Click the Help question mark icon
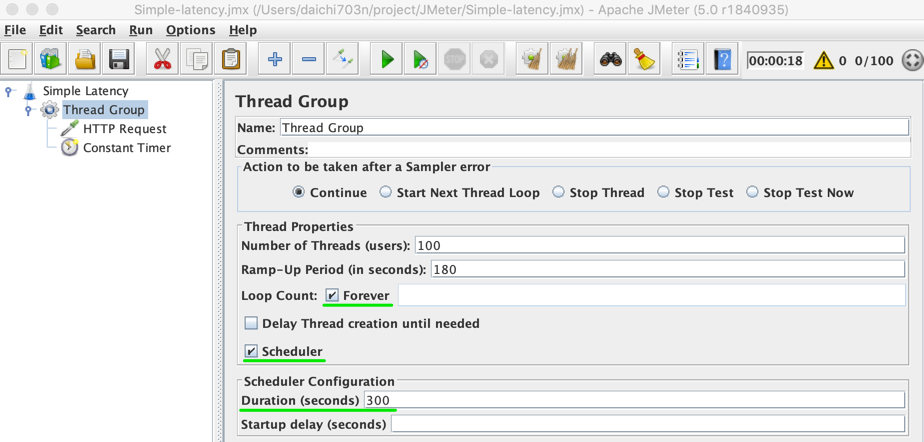 coord(722,59)
